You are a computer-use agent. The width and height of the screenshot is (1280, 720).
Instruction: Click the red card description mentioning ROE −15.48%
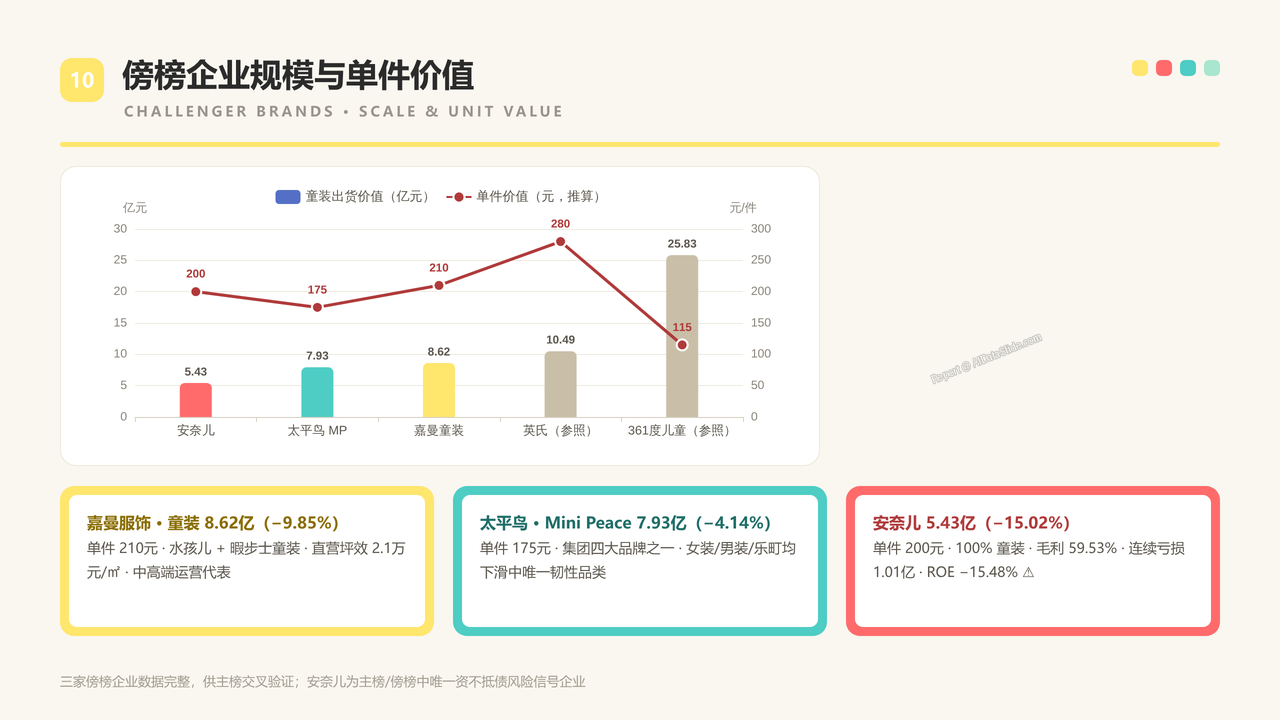tap(1029, 560)
